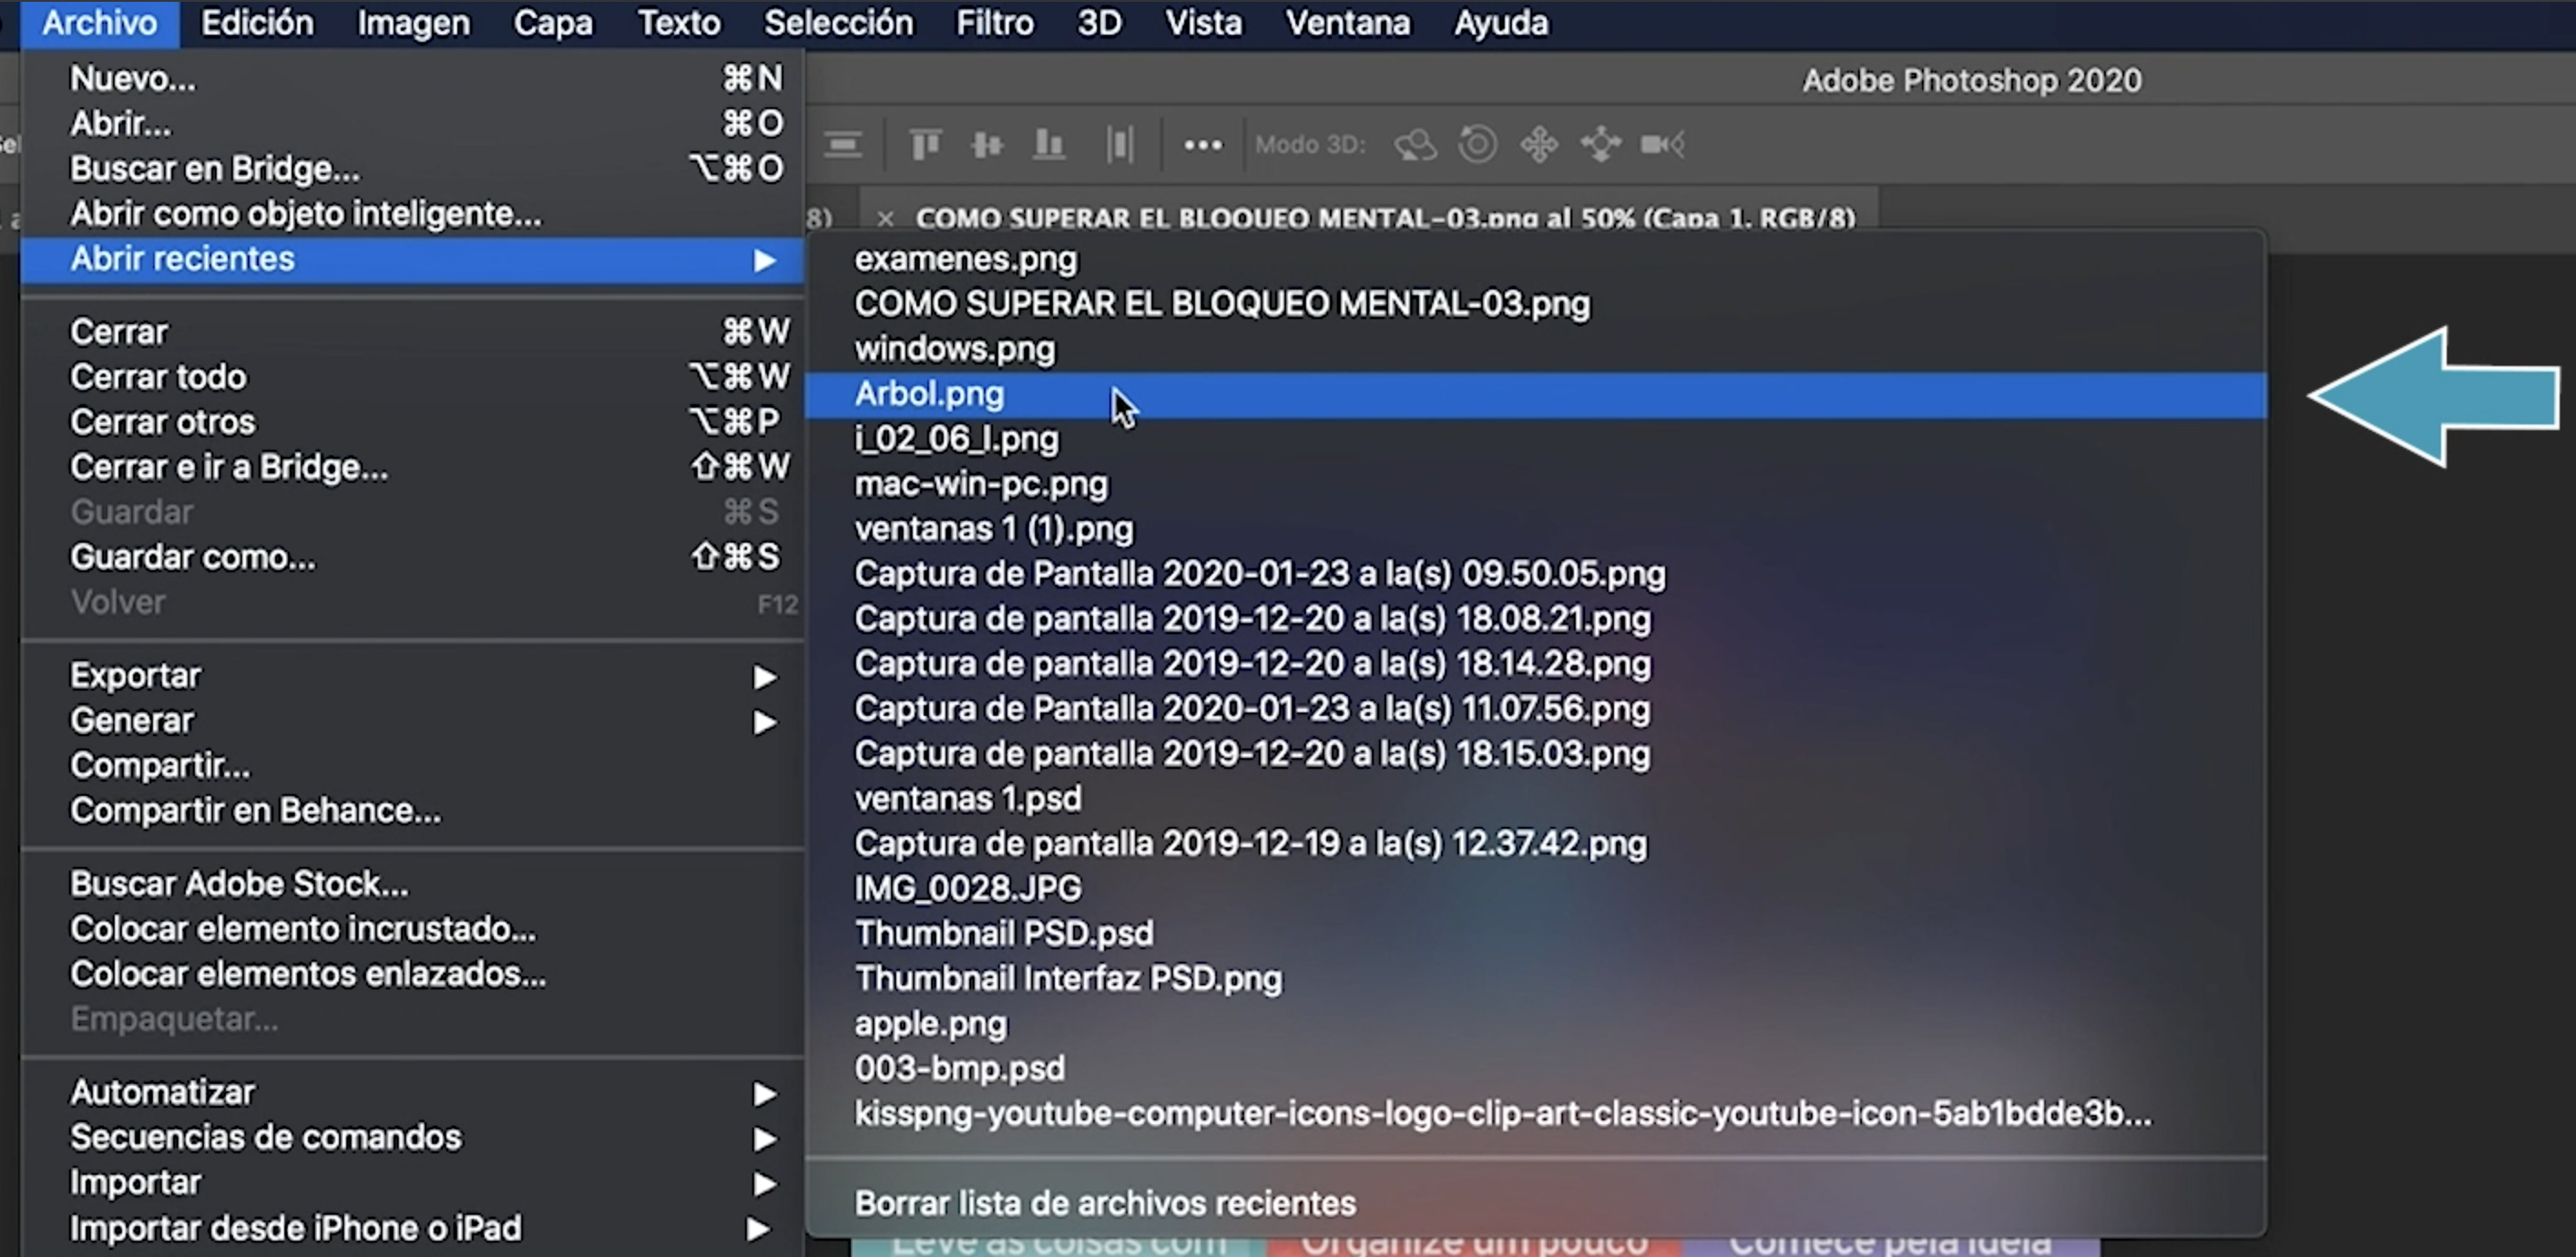Click the 3D camera zoom icon

pos(1662,145)
